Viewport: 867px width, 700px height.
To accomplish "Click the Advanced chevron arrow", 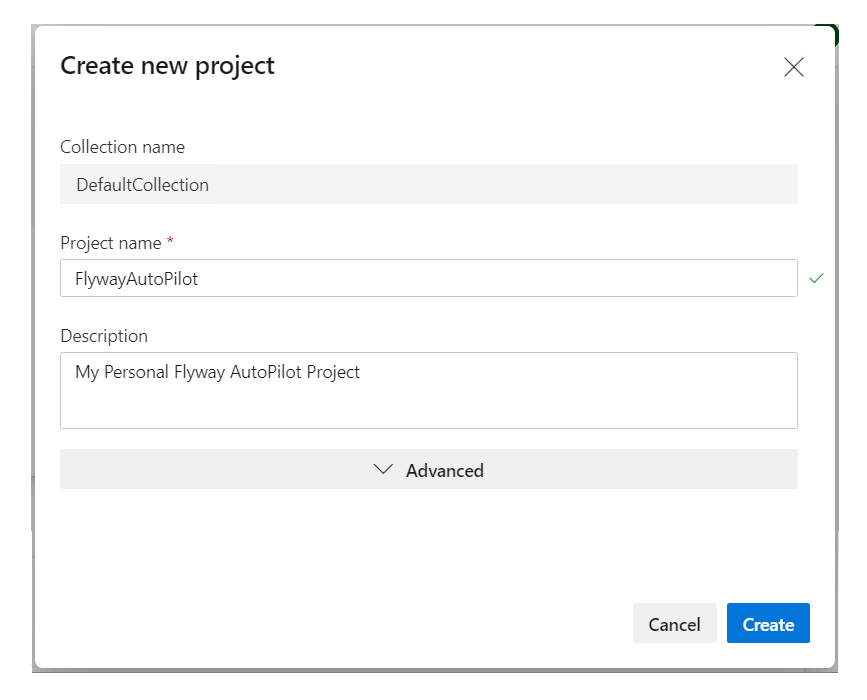I will pyautogui.click(x=382, y=469).
